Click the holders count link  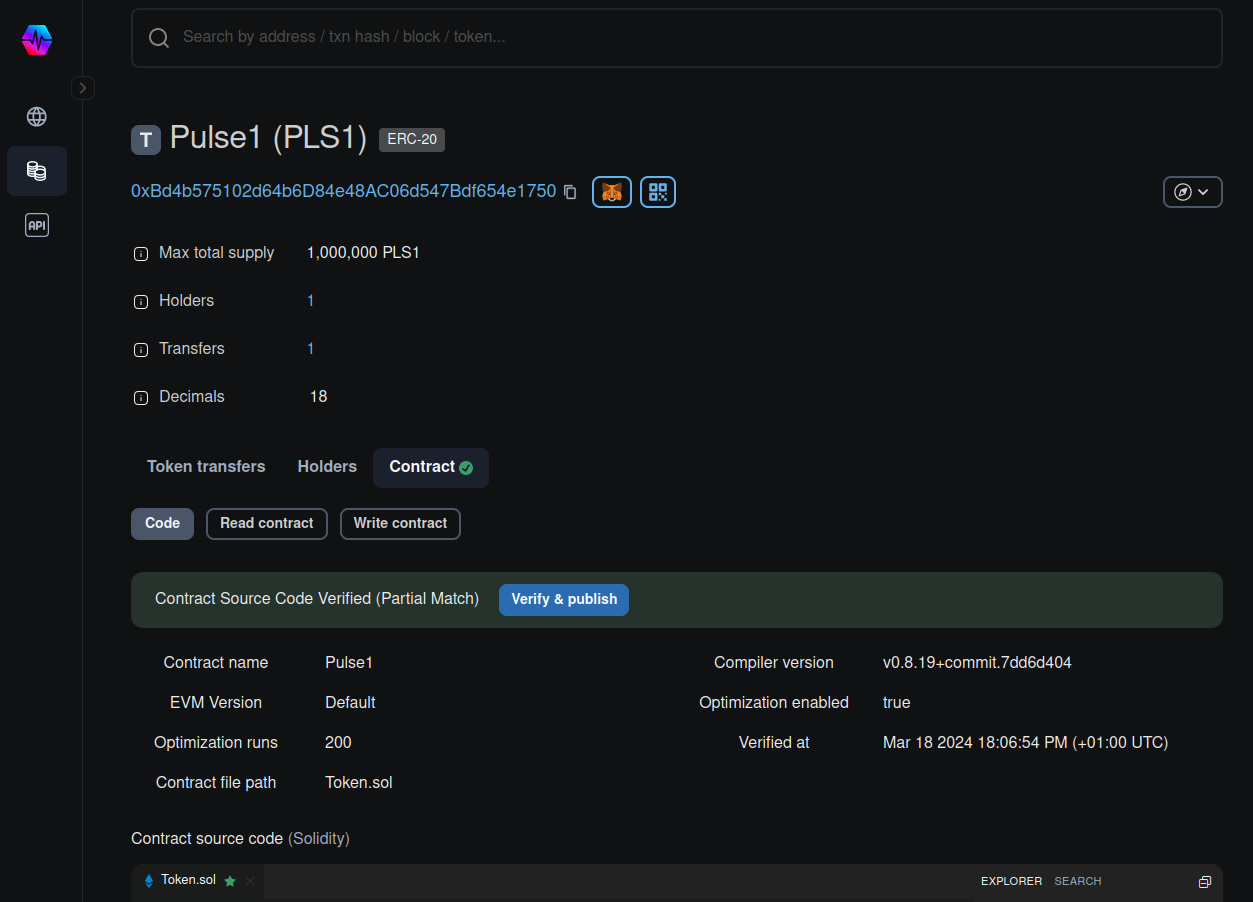pyautogui.click(x=311, y=301)
